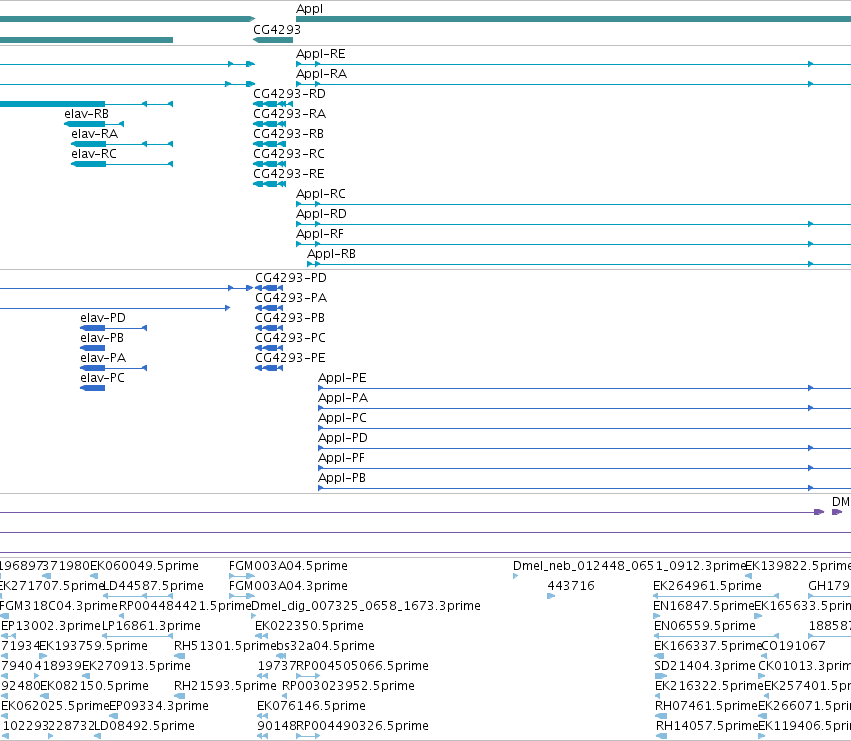
Task: Click the CG4293-PE protein label
Action: 290,359
